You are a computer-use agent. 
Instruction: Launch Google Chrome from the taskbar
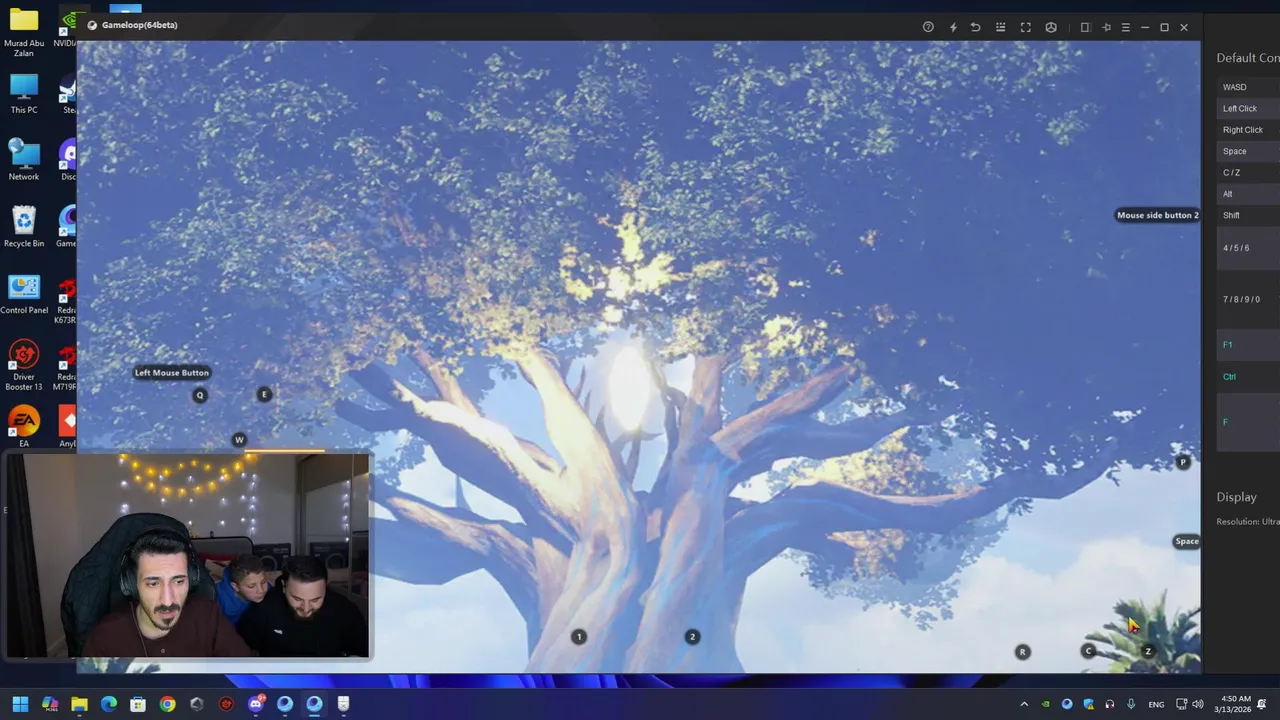pos(167,704)
